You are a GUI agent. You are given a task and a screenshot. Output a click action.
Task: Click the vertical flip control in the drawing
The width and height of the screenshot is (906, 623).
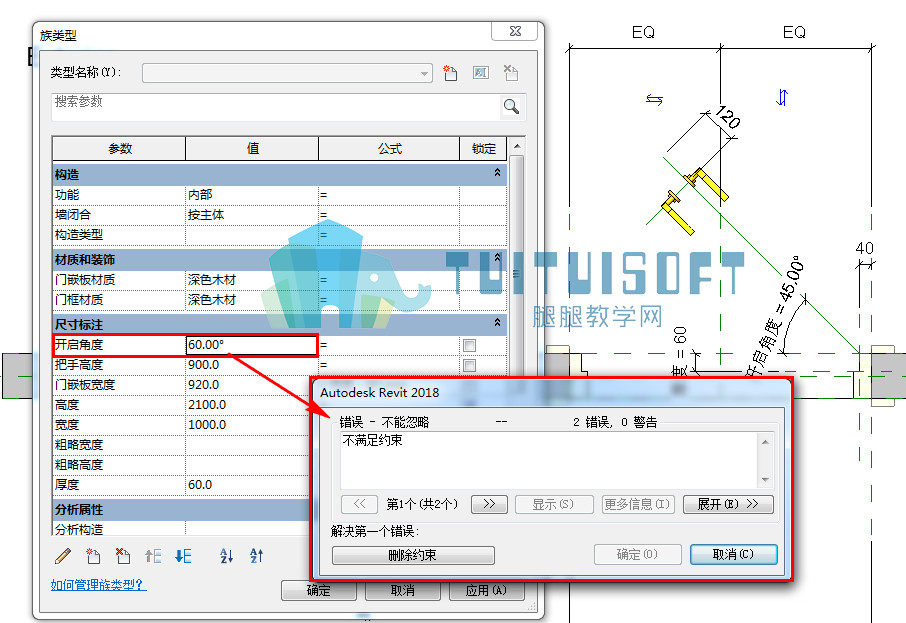point(782,97)
